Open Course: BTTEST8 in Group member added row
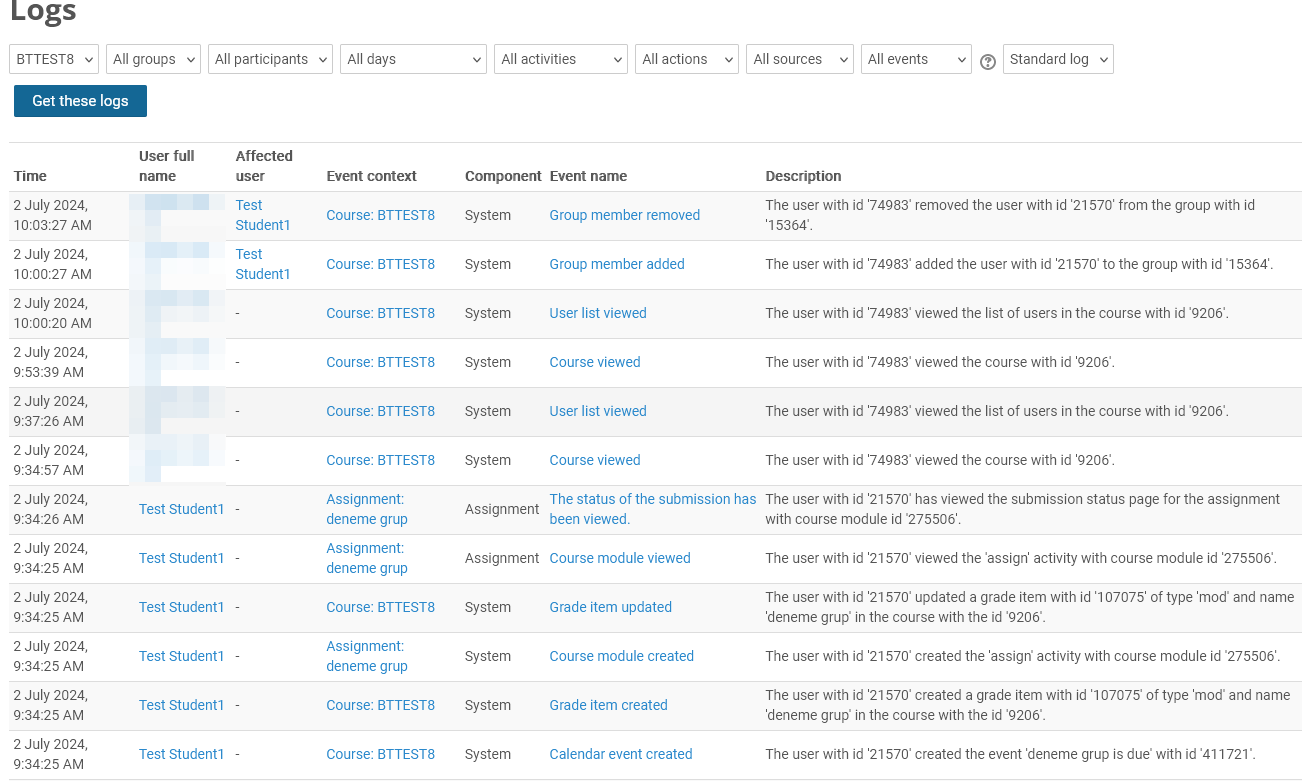Image resolution: width=1302 pixels, height=781 pixels. point(380,264)
